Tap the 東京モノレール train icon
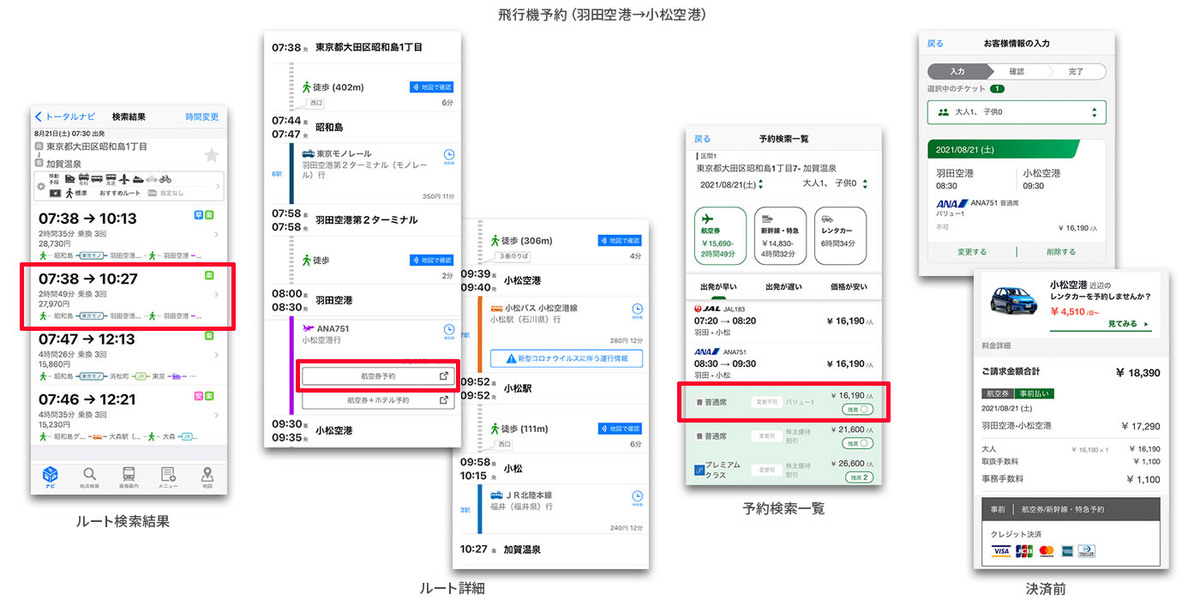This screenshot has width=1200, height=600. [x=309, y=153]
